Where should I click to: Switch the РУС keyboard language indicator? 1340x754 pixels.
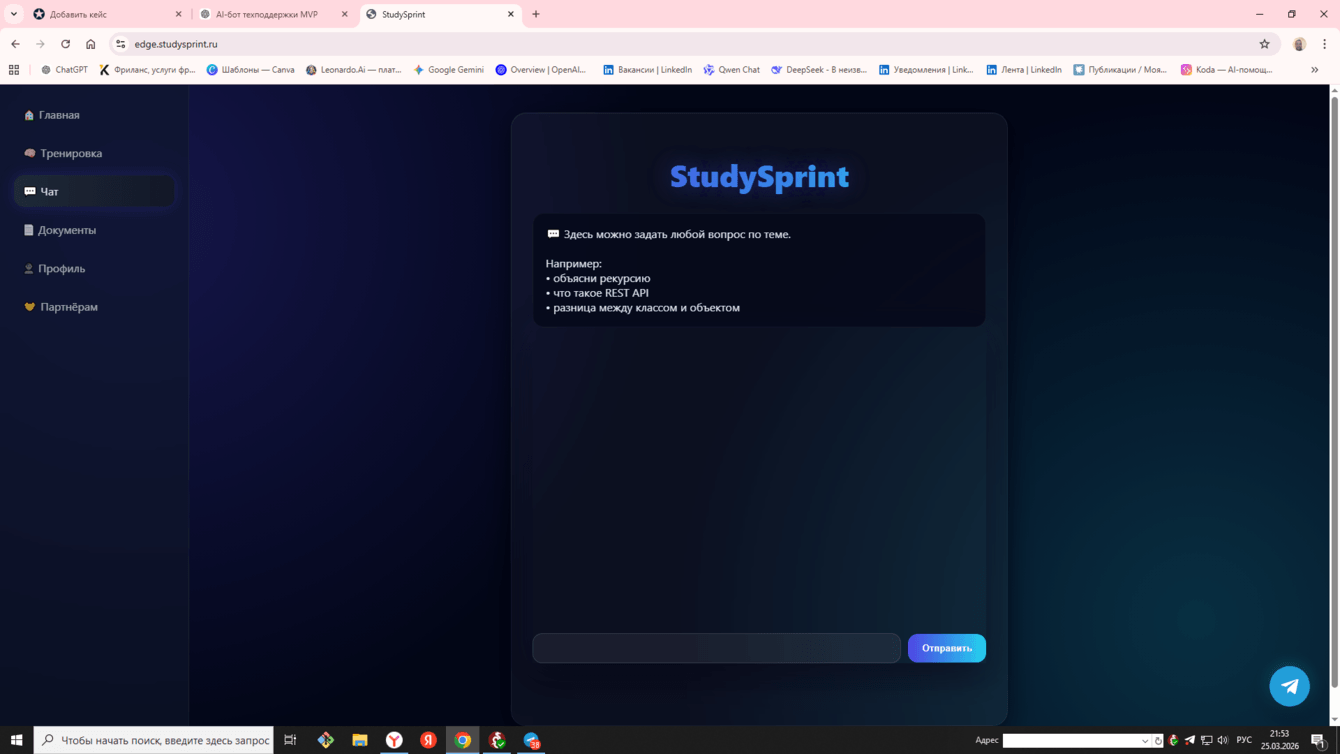(x=1244, y=740)
